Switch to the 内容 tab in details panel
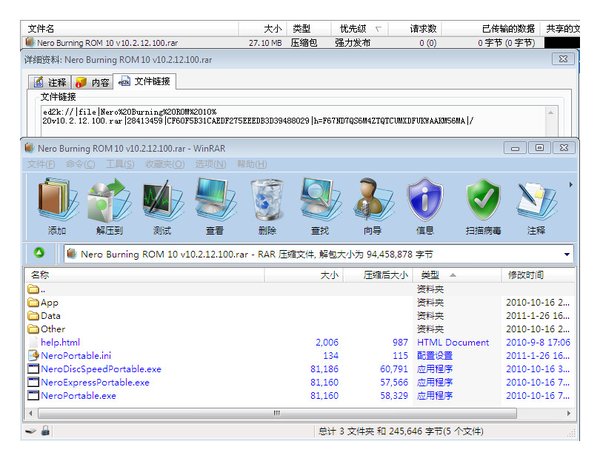Image resolution: width=600 pixels, height=461 pixels. tap(93, 82)
